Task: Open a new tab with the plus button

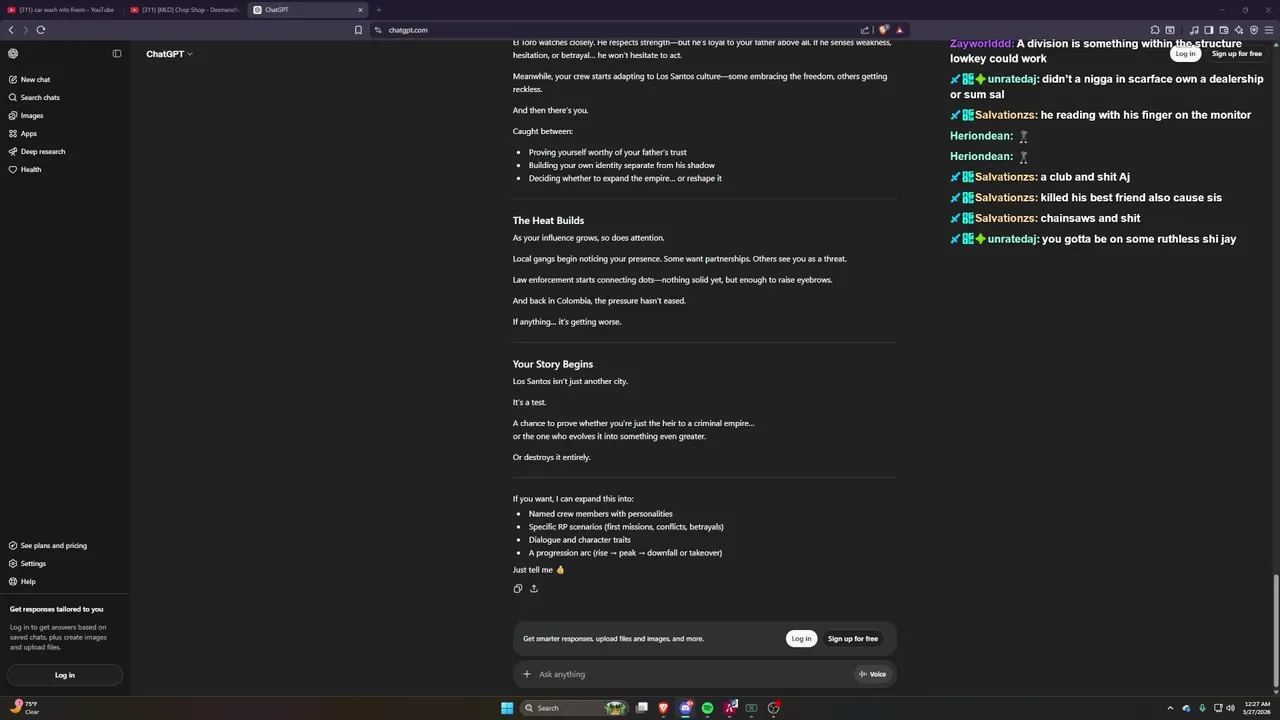Action: tap(379, 10)
